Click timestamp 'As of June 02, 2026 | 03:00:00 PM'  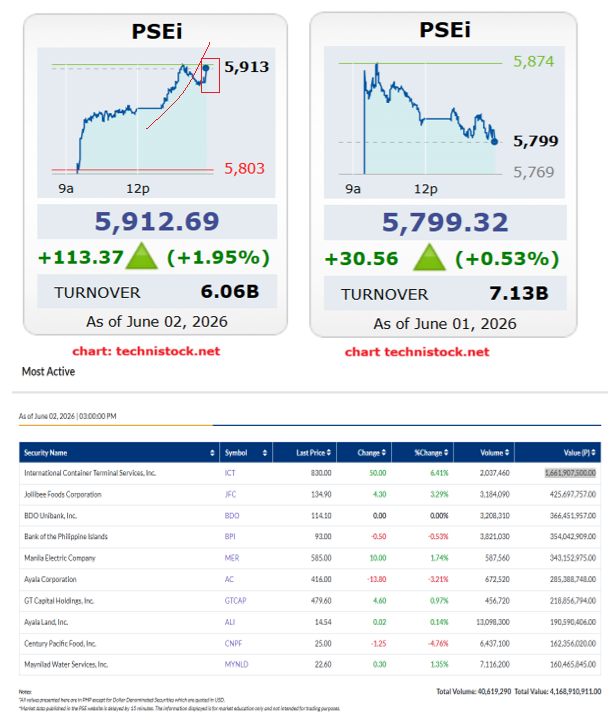tap(67, 416)
